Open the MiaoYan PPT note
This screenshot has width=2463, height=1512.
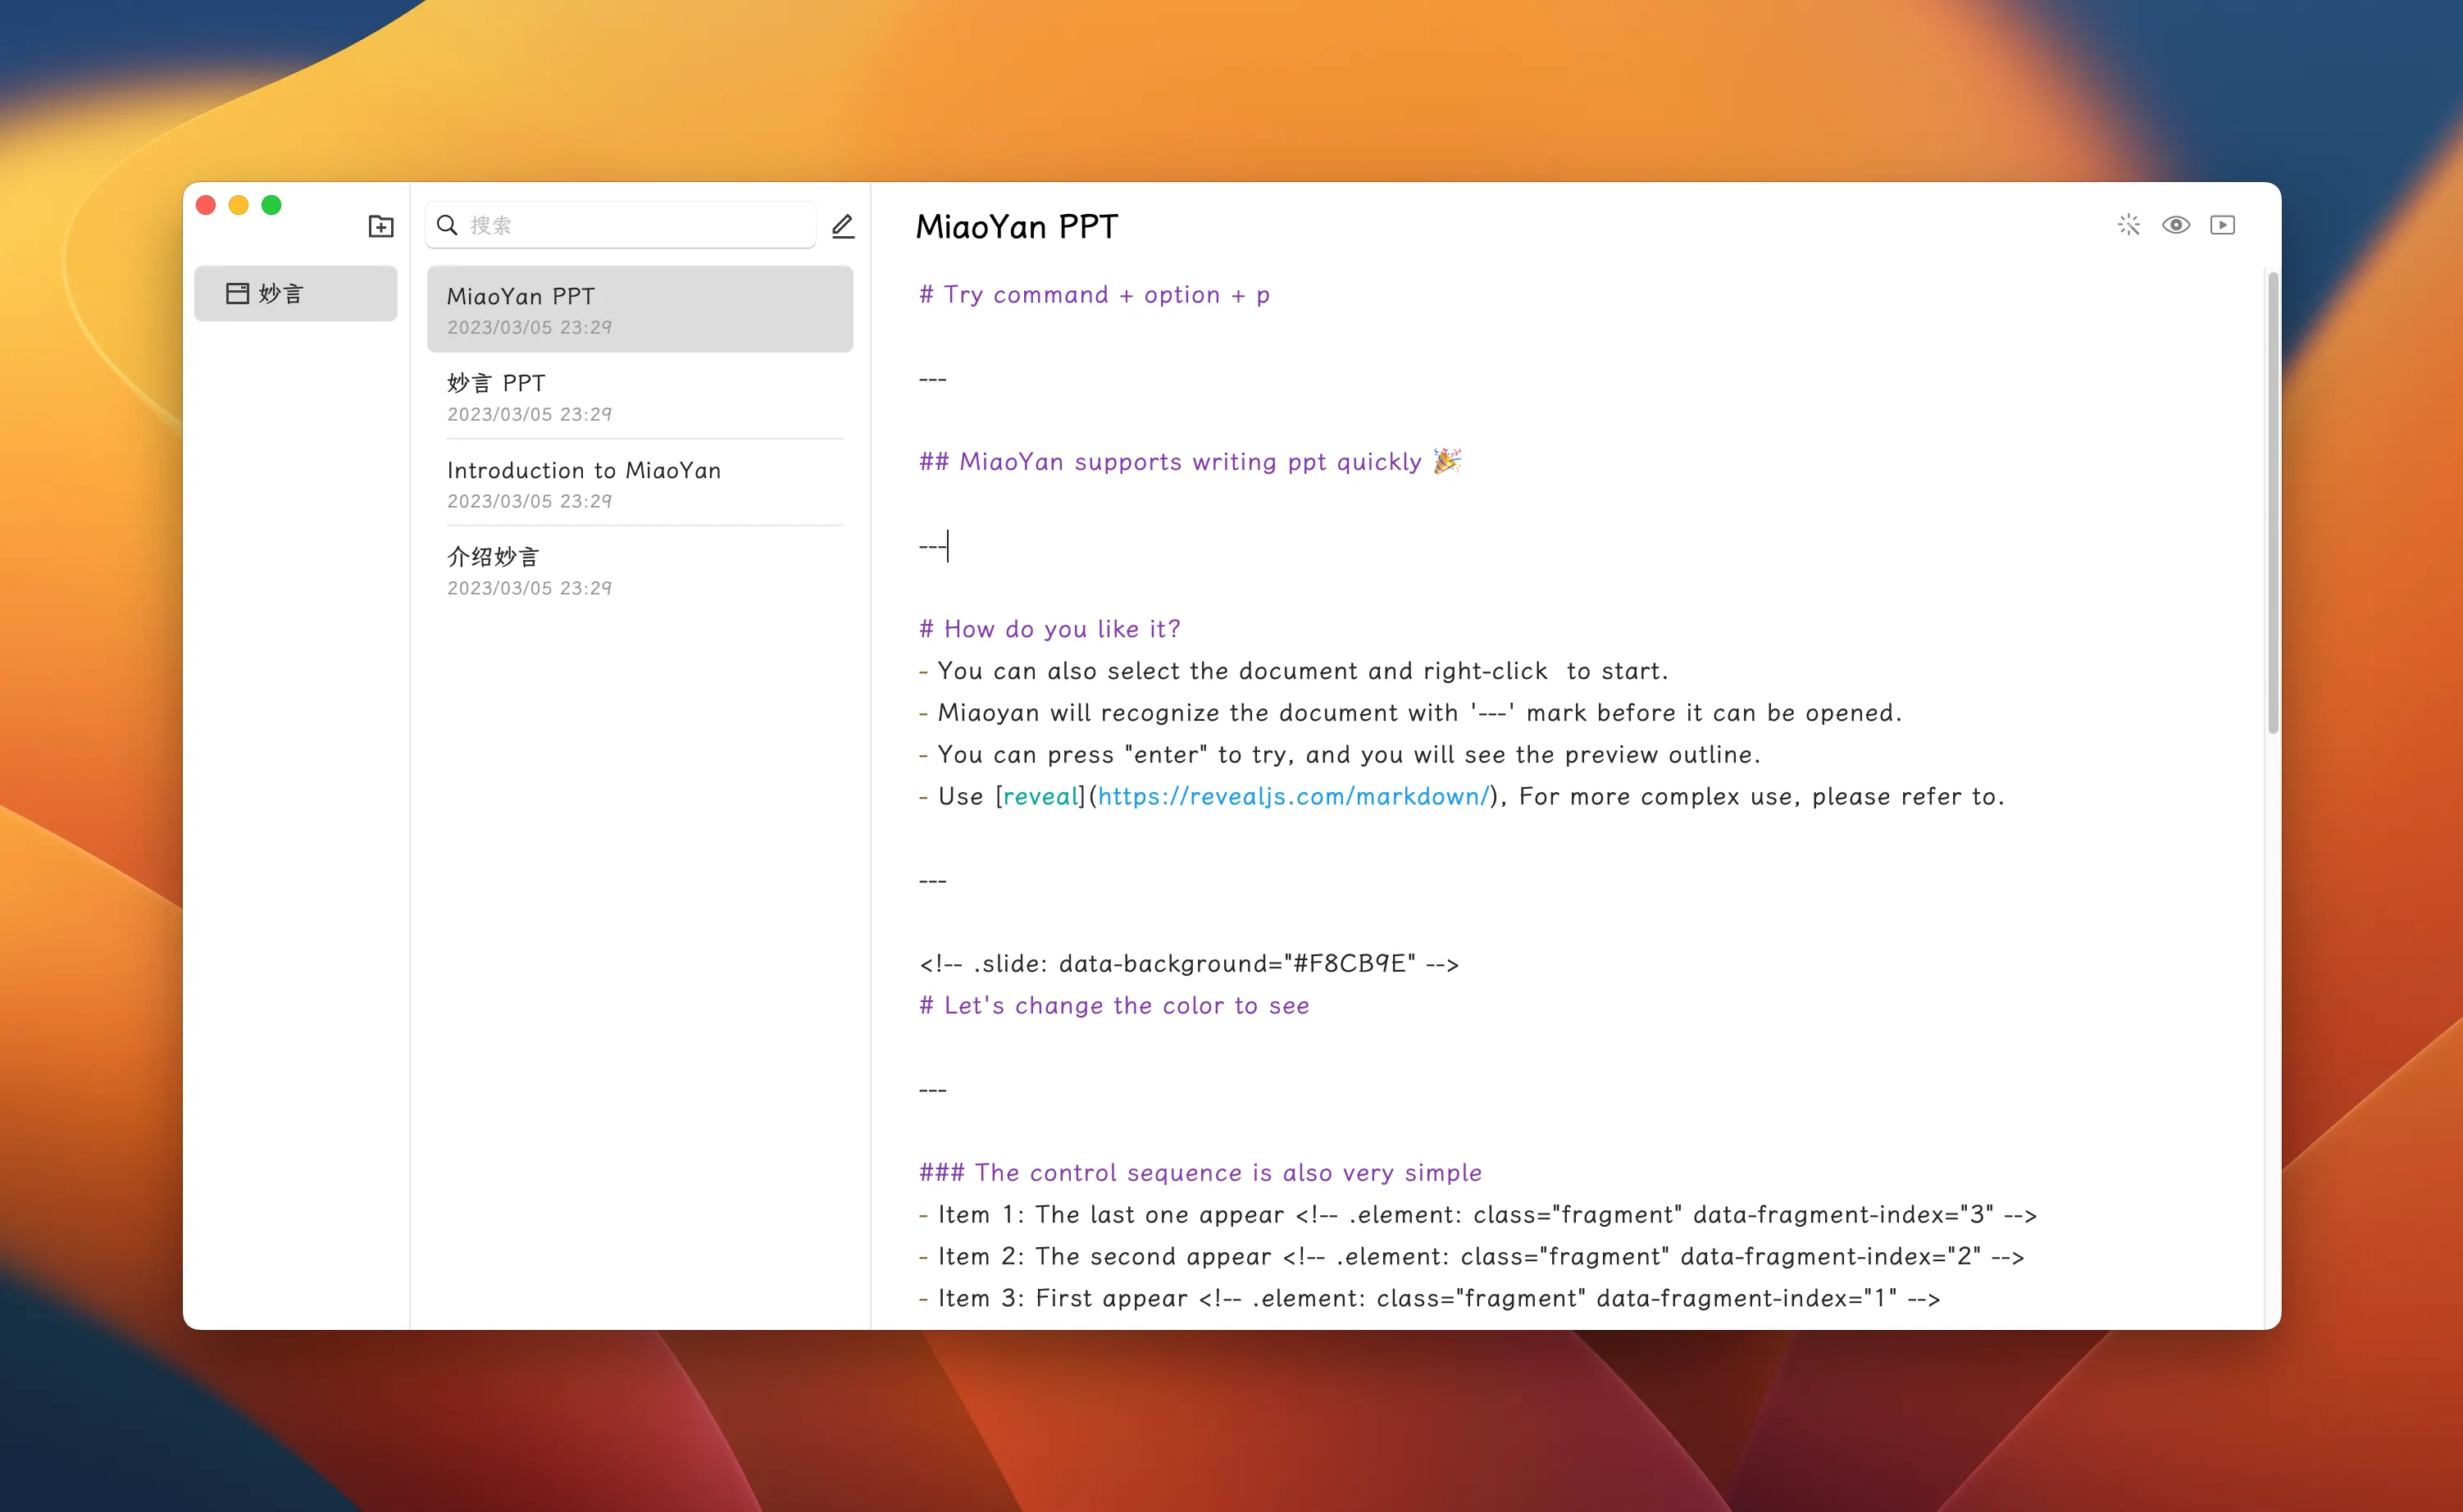pos(639,309)
